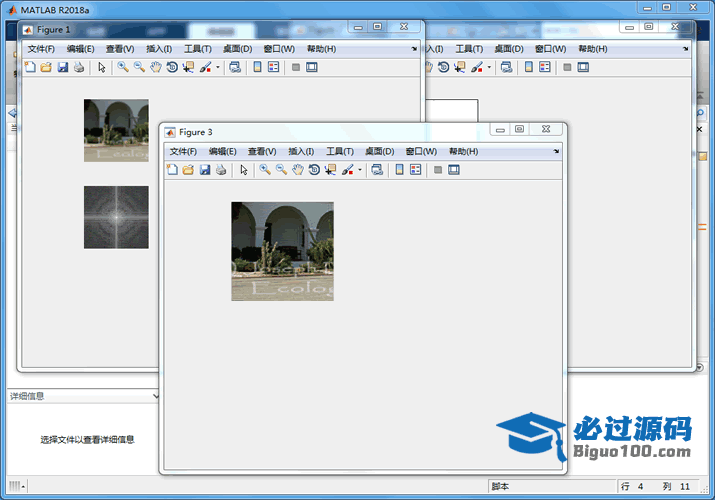This screenshot has width=715, height=500.
Task: Expand the Brush color dropdown arrow in Figure 3
Action: click(x=360, y=170)
